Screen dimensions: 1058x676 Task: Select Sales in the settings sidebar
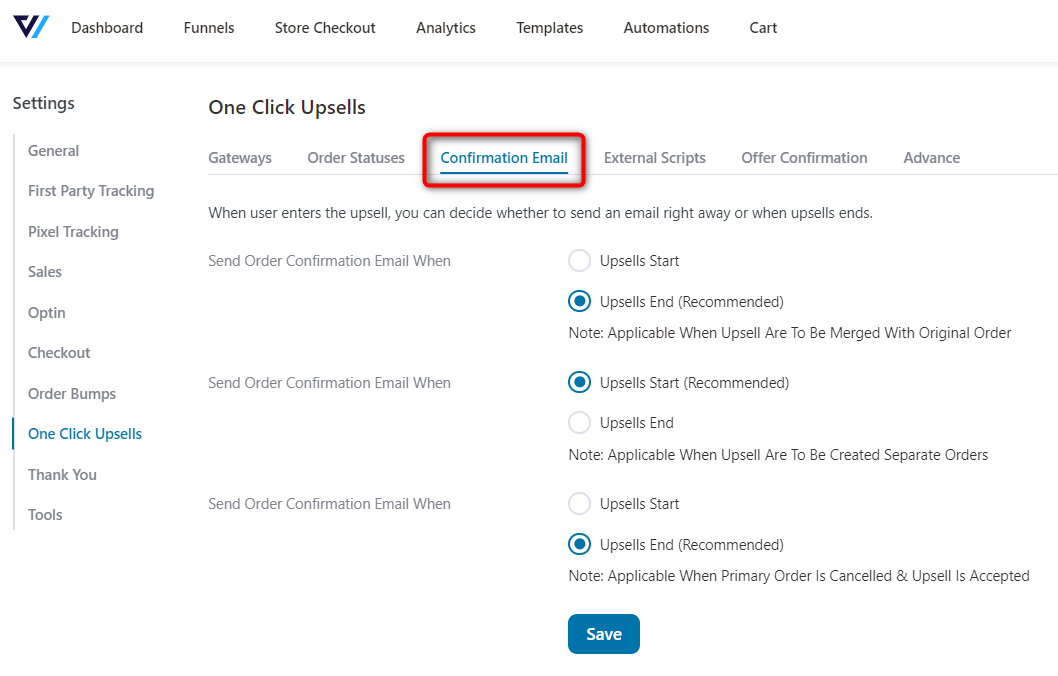[x=45, y=272]
